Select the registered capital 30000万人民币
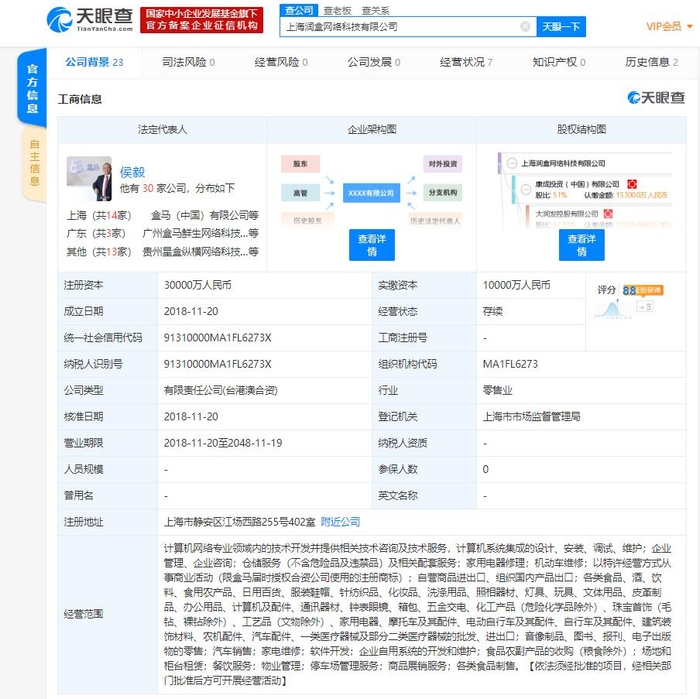 (197, 285)
